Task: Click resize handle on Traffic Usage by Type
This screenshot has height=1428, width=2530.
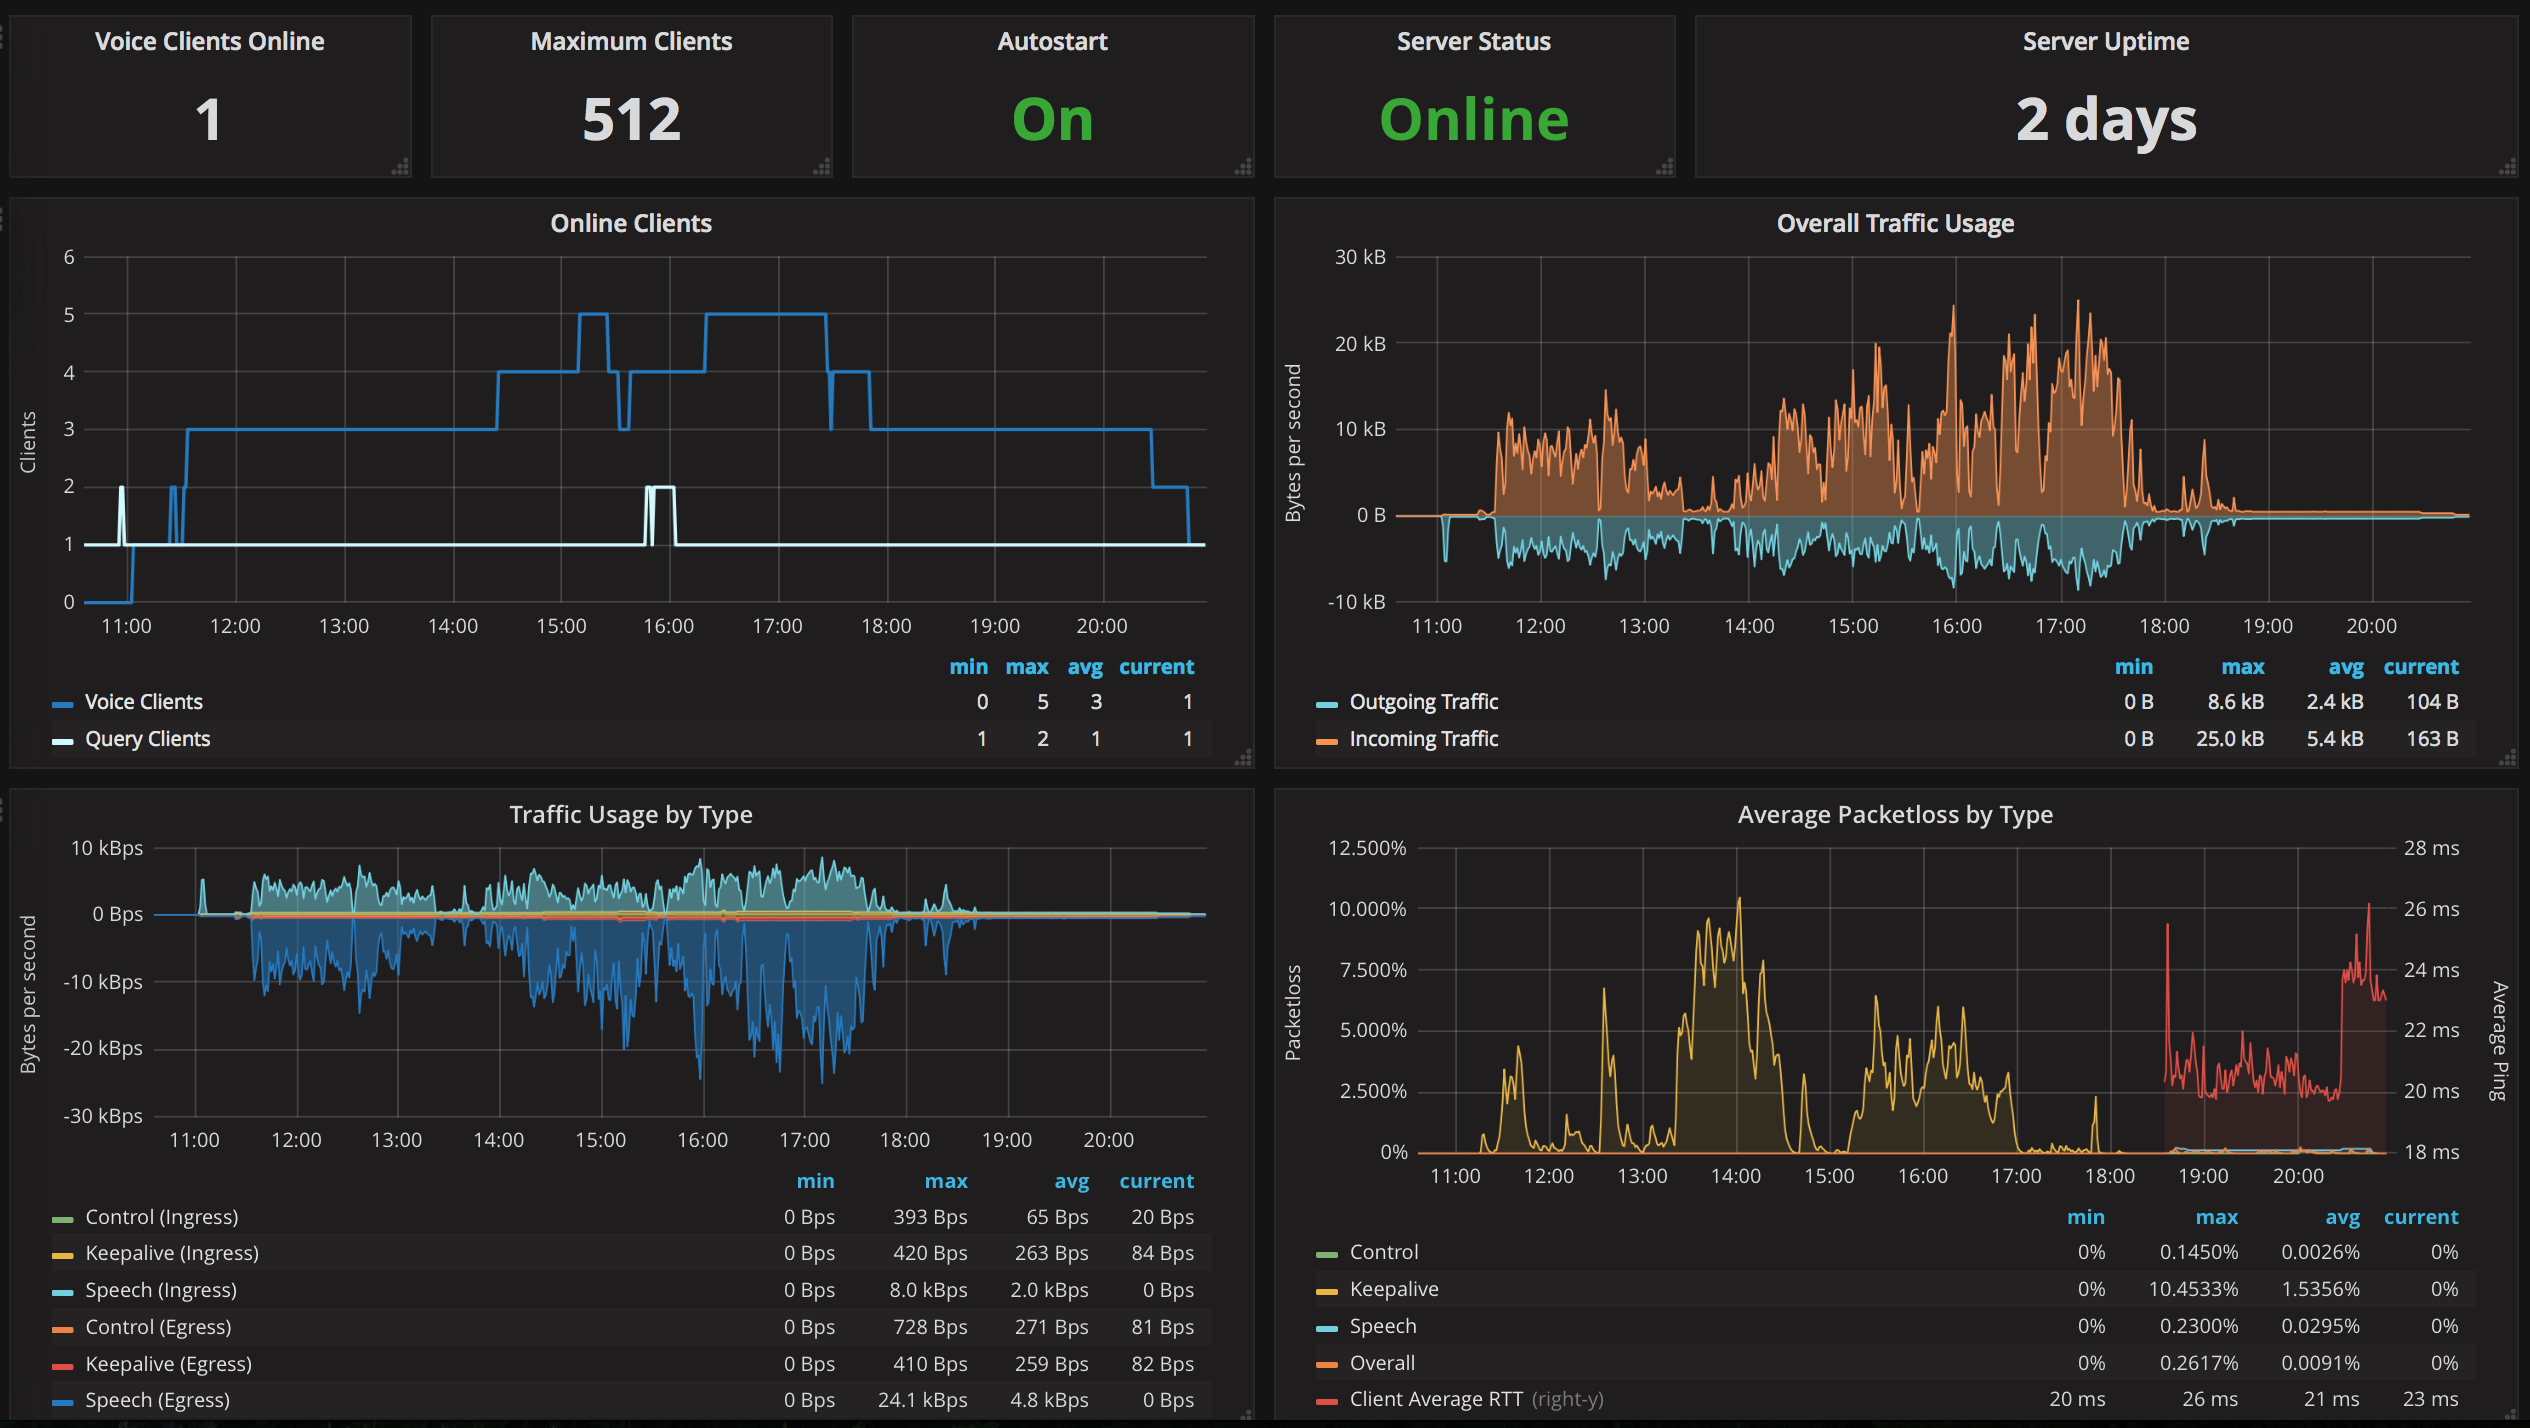Action: [x=1245, y=1415]
